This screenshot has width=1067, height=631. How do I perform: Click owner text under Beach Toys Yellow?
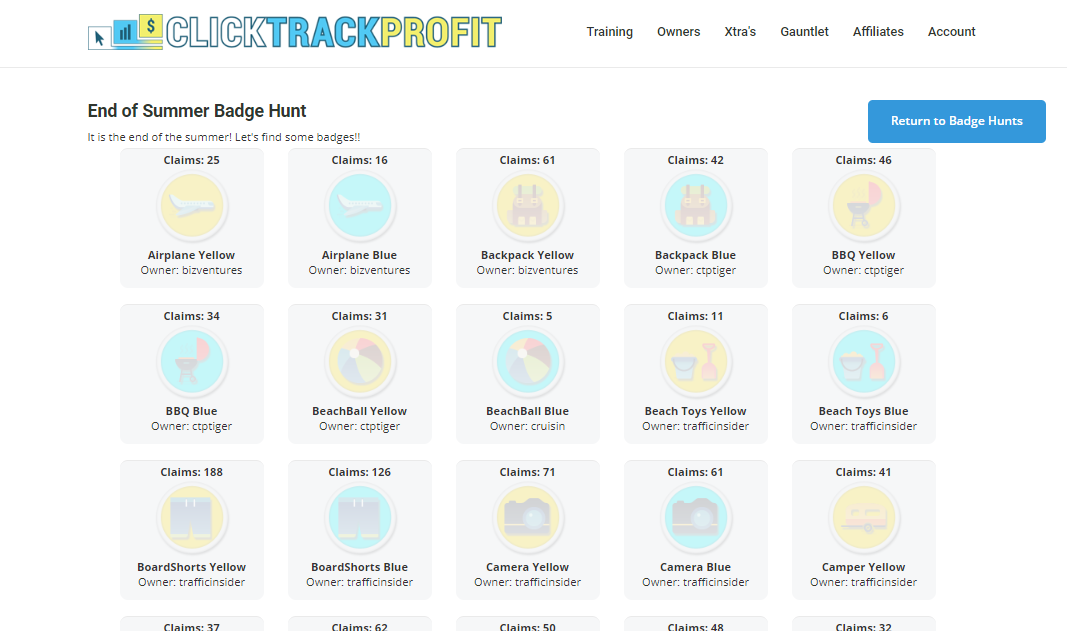click(x=695, y=426)
